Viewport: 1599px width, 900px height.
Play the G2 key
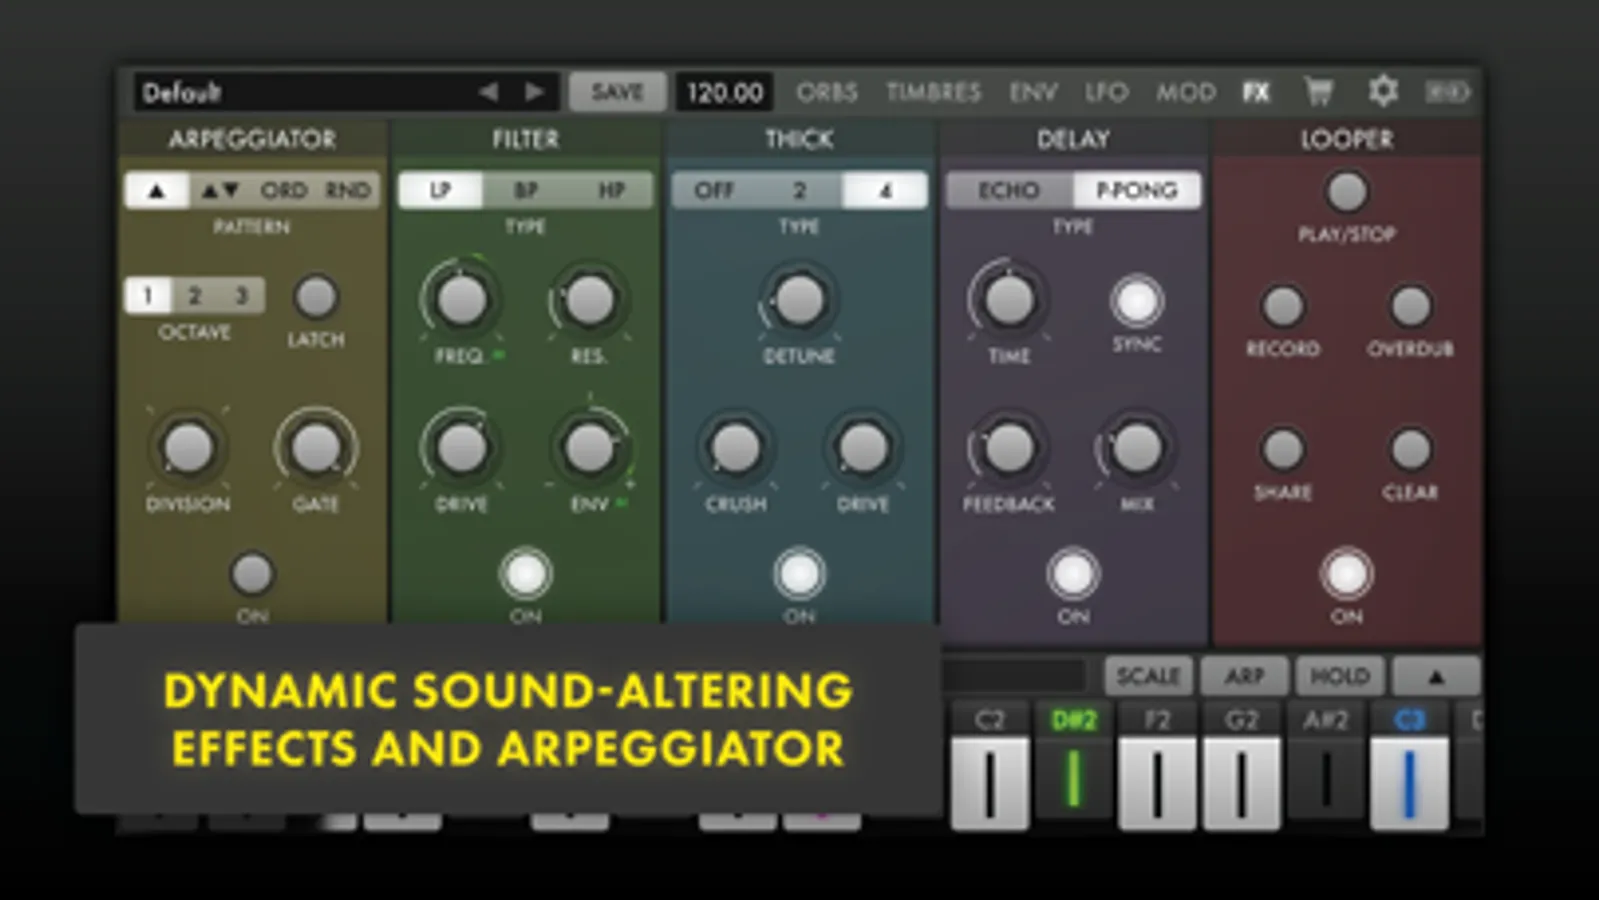click(1241, 765)
